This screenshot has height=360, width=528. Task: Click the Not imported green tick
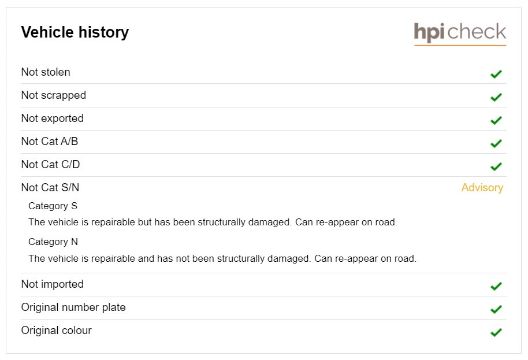(x=496, y=286)
